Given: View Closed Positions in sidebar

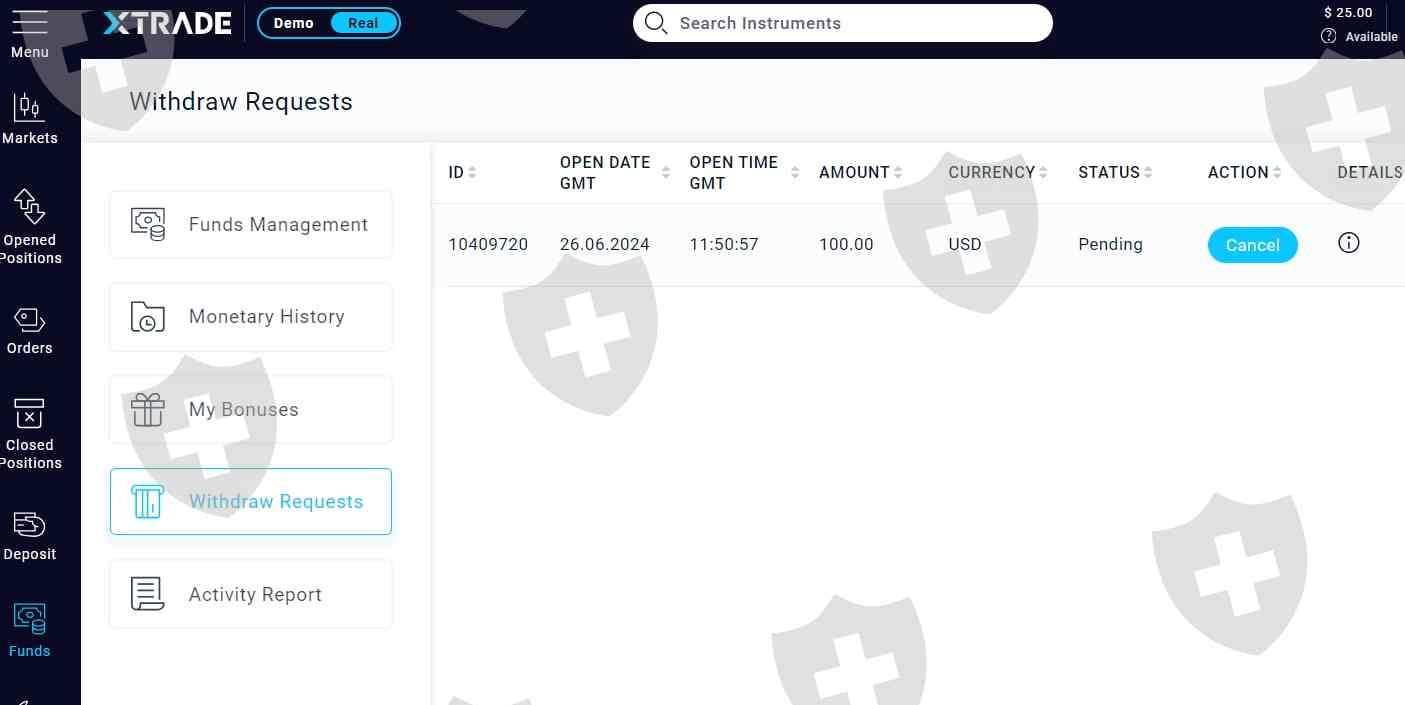Looking at the screenshot, I should click(x=29, y=433).
